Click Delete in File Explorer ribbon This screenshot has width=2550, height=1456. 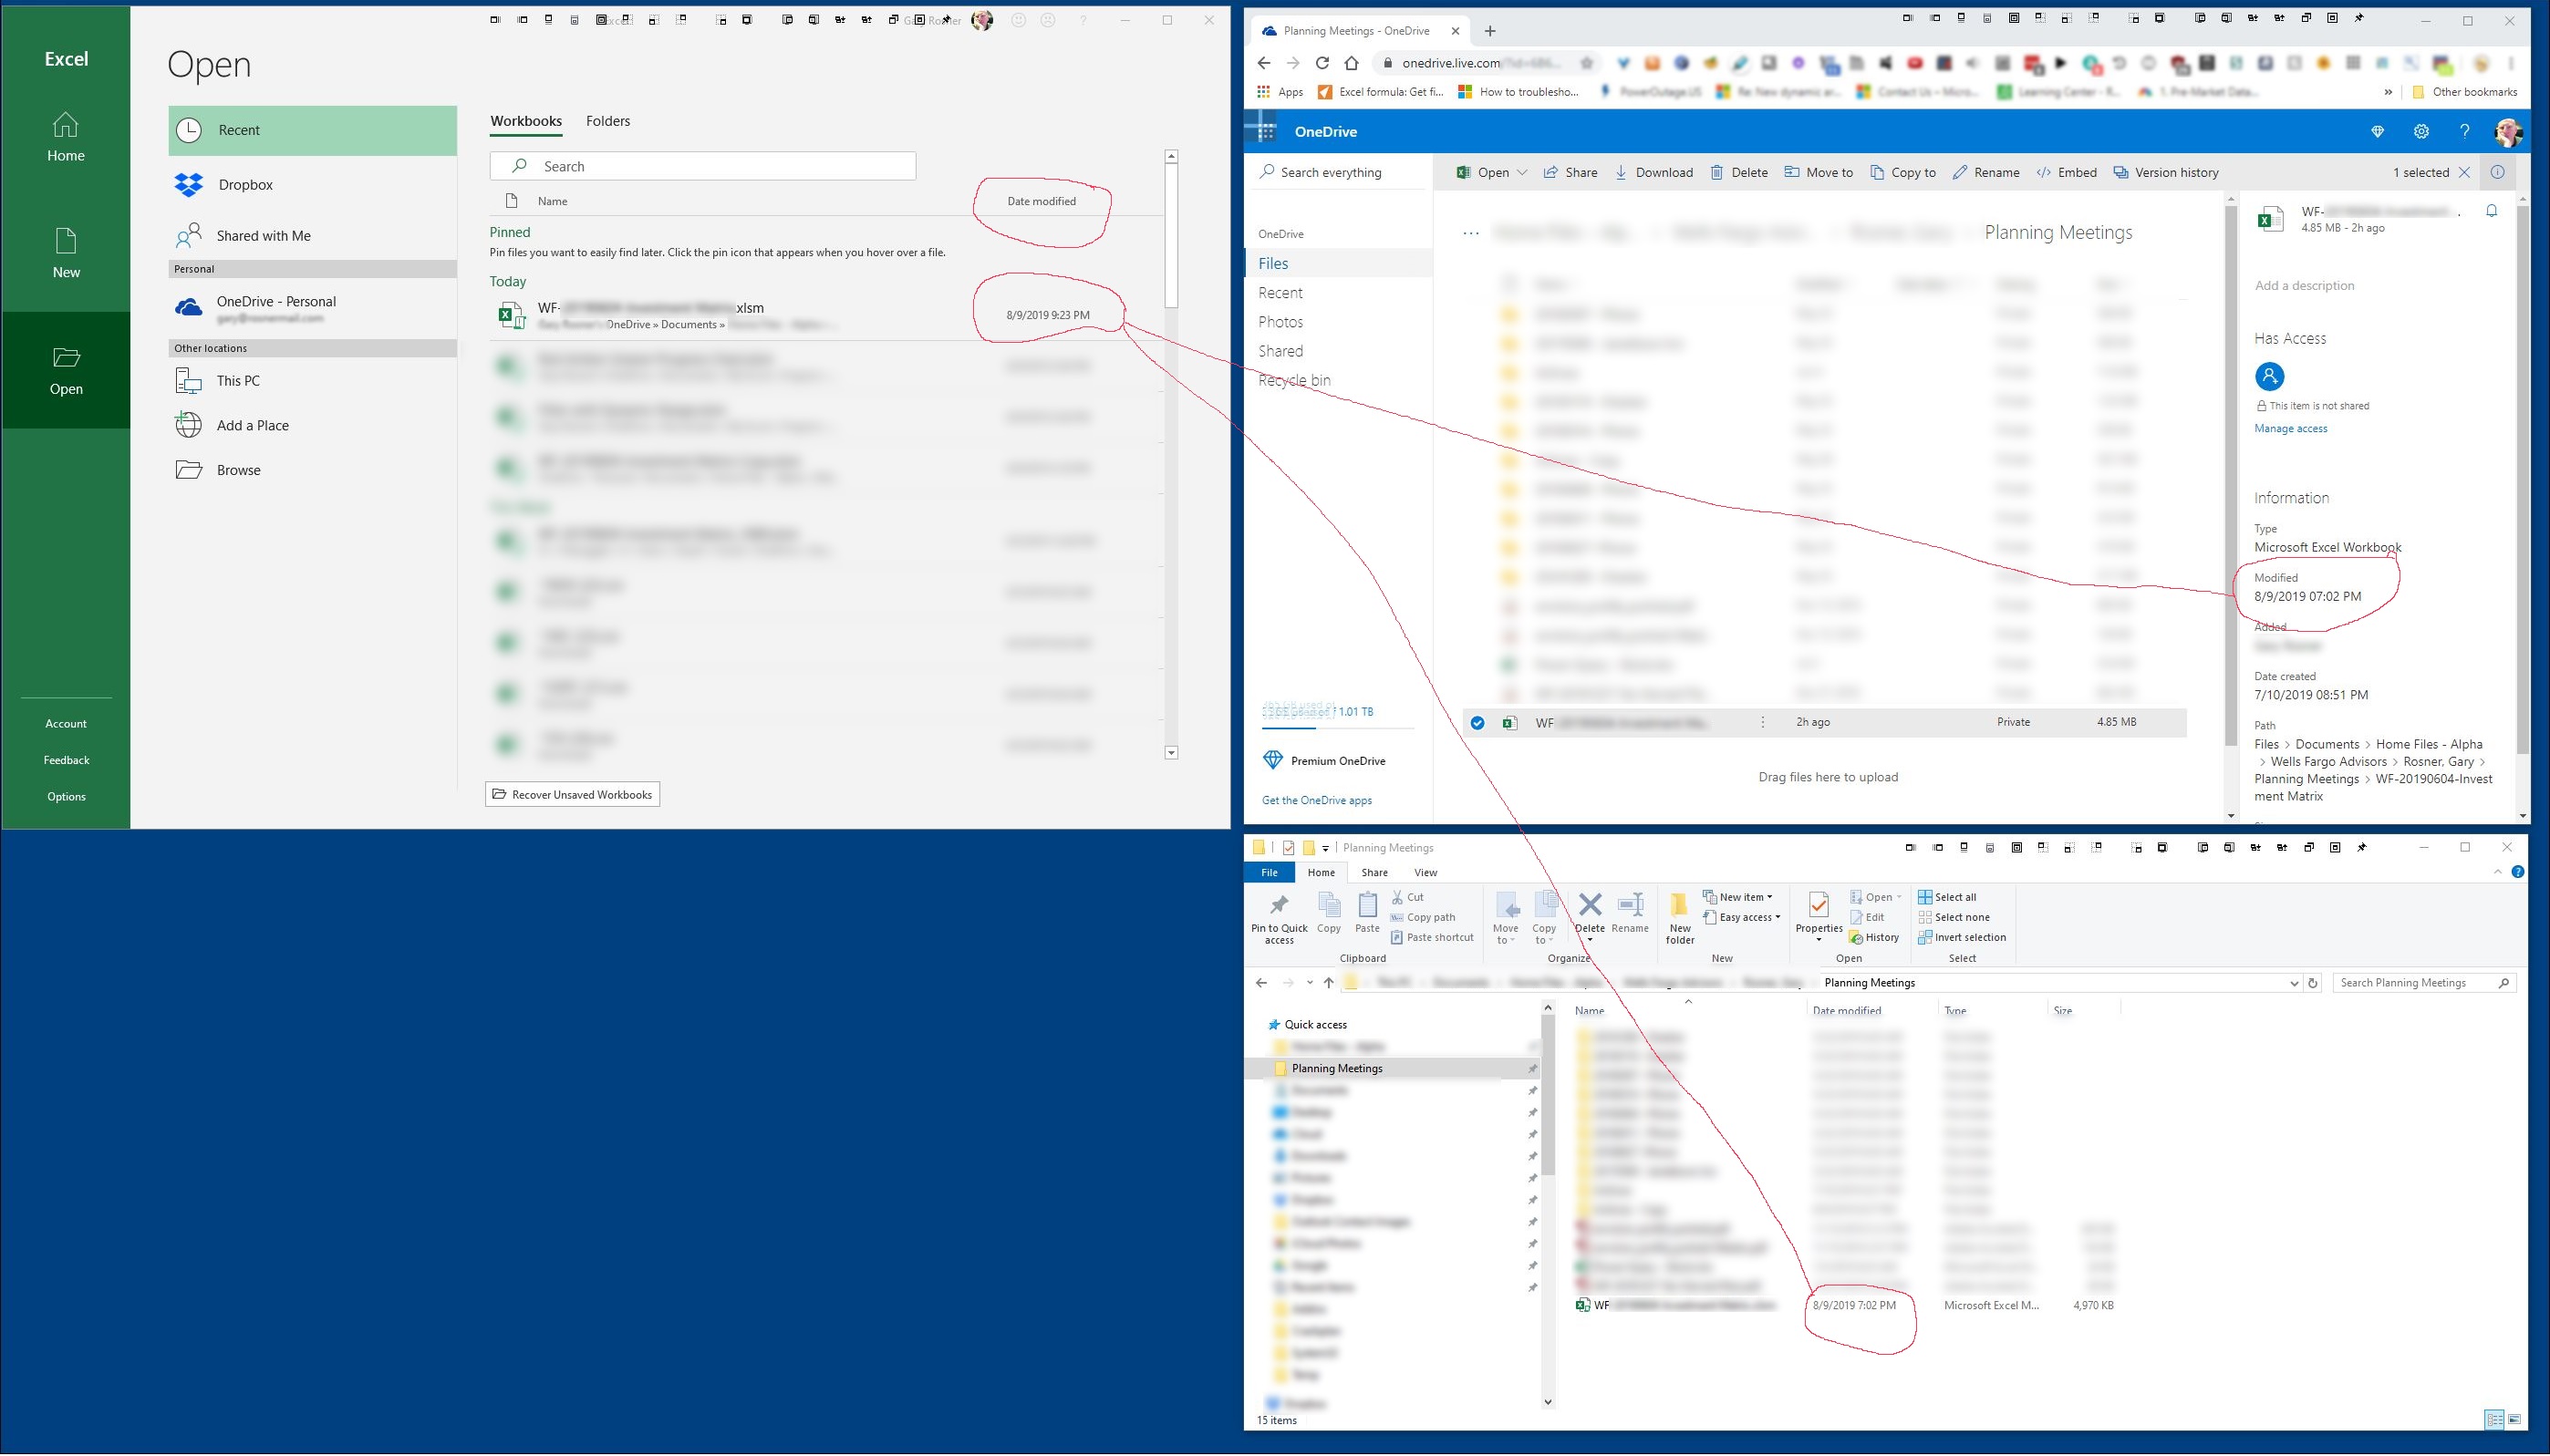[1590, 916]
